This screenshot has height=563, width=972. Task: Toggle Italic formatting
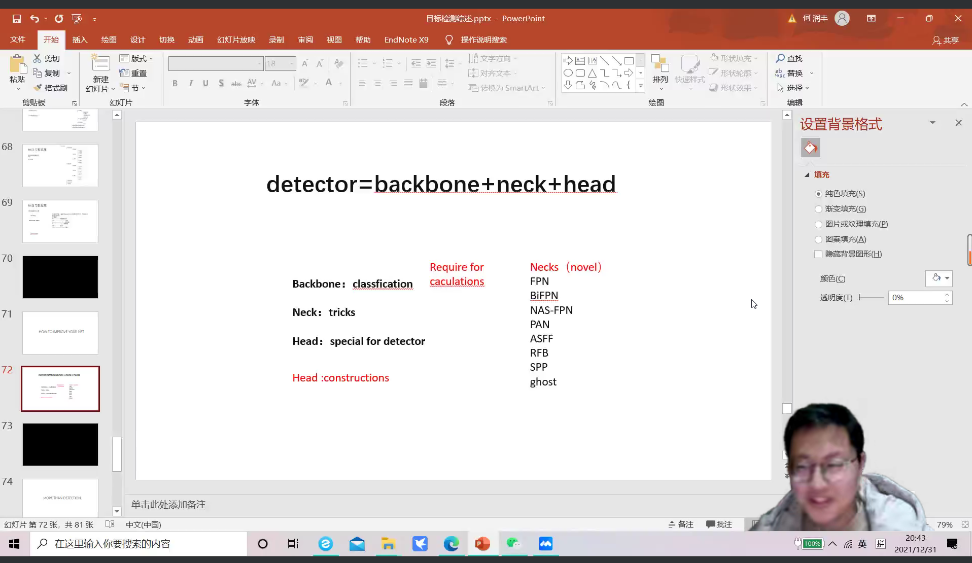click(x=190, y=83)
